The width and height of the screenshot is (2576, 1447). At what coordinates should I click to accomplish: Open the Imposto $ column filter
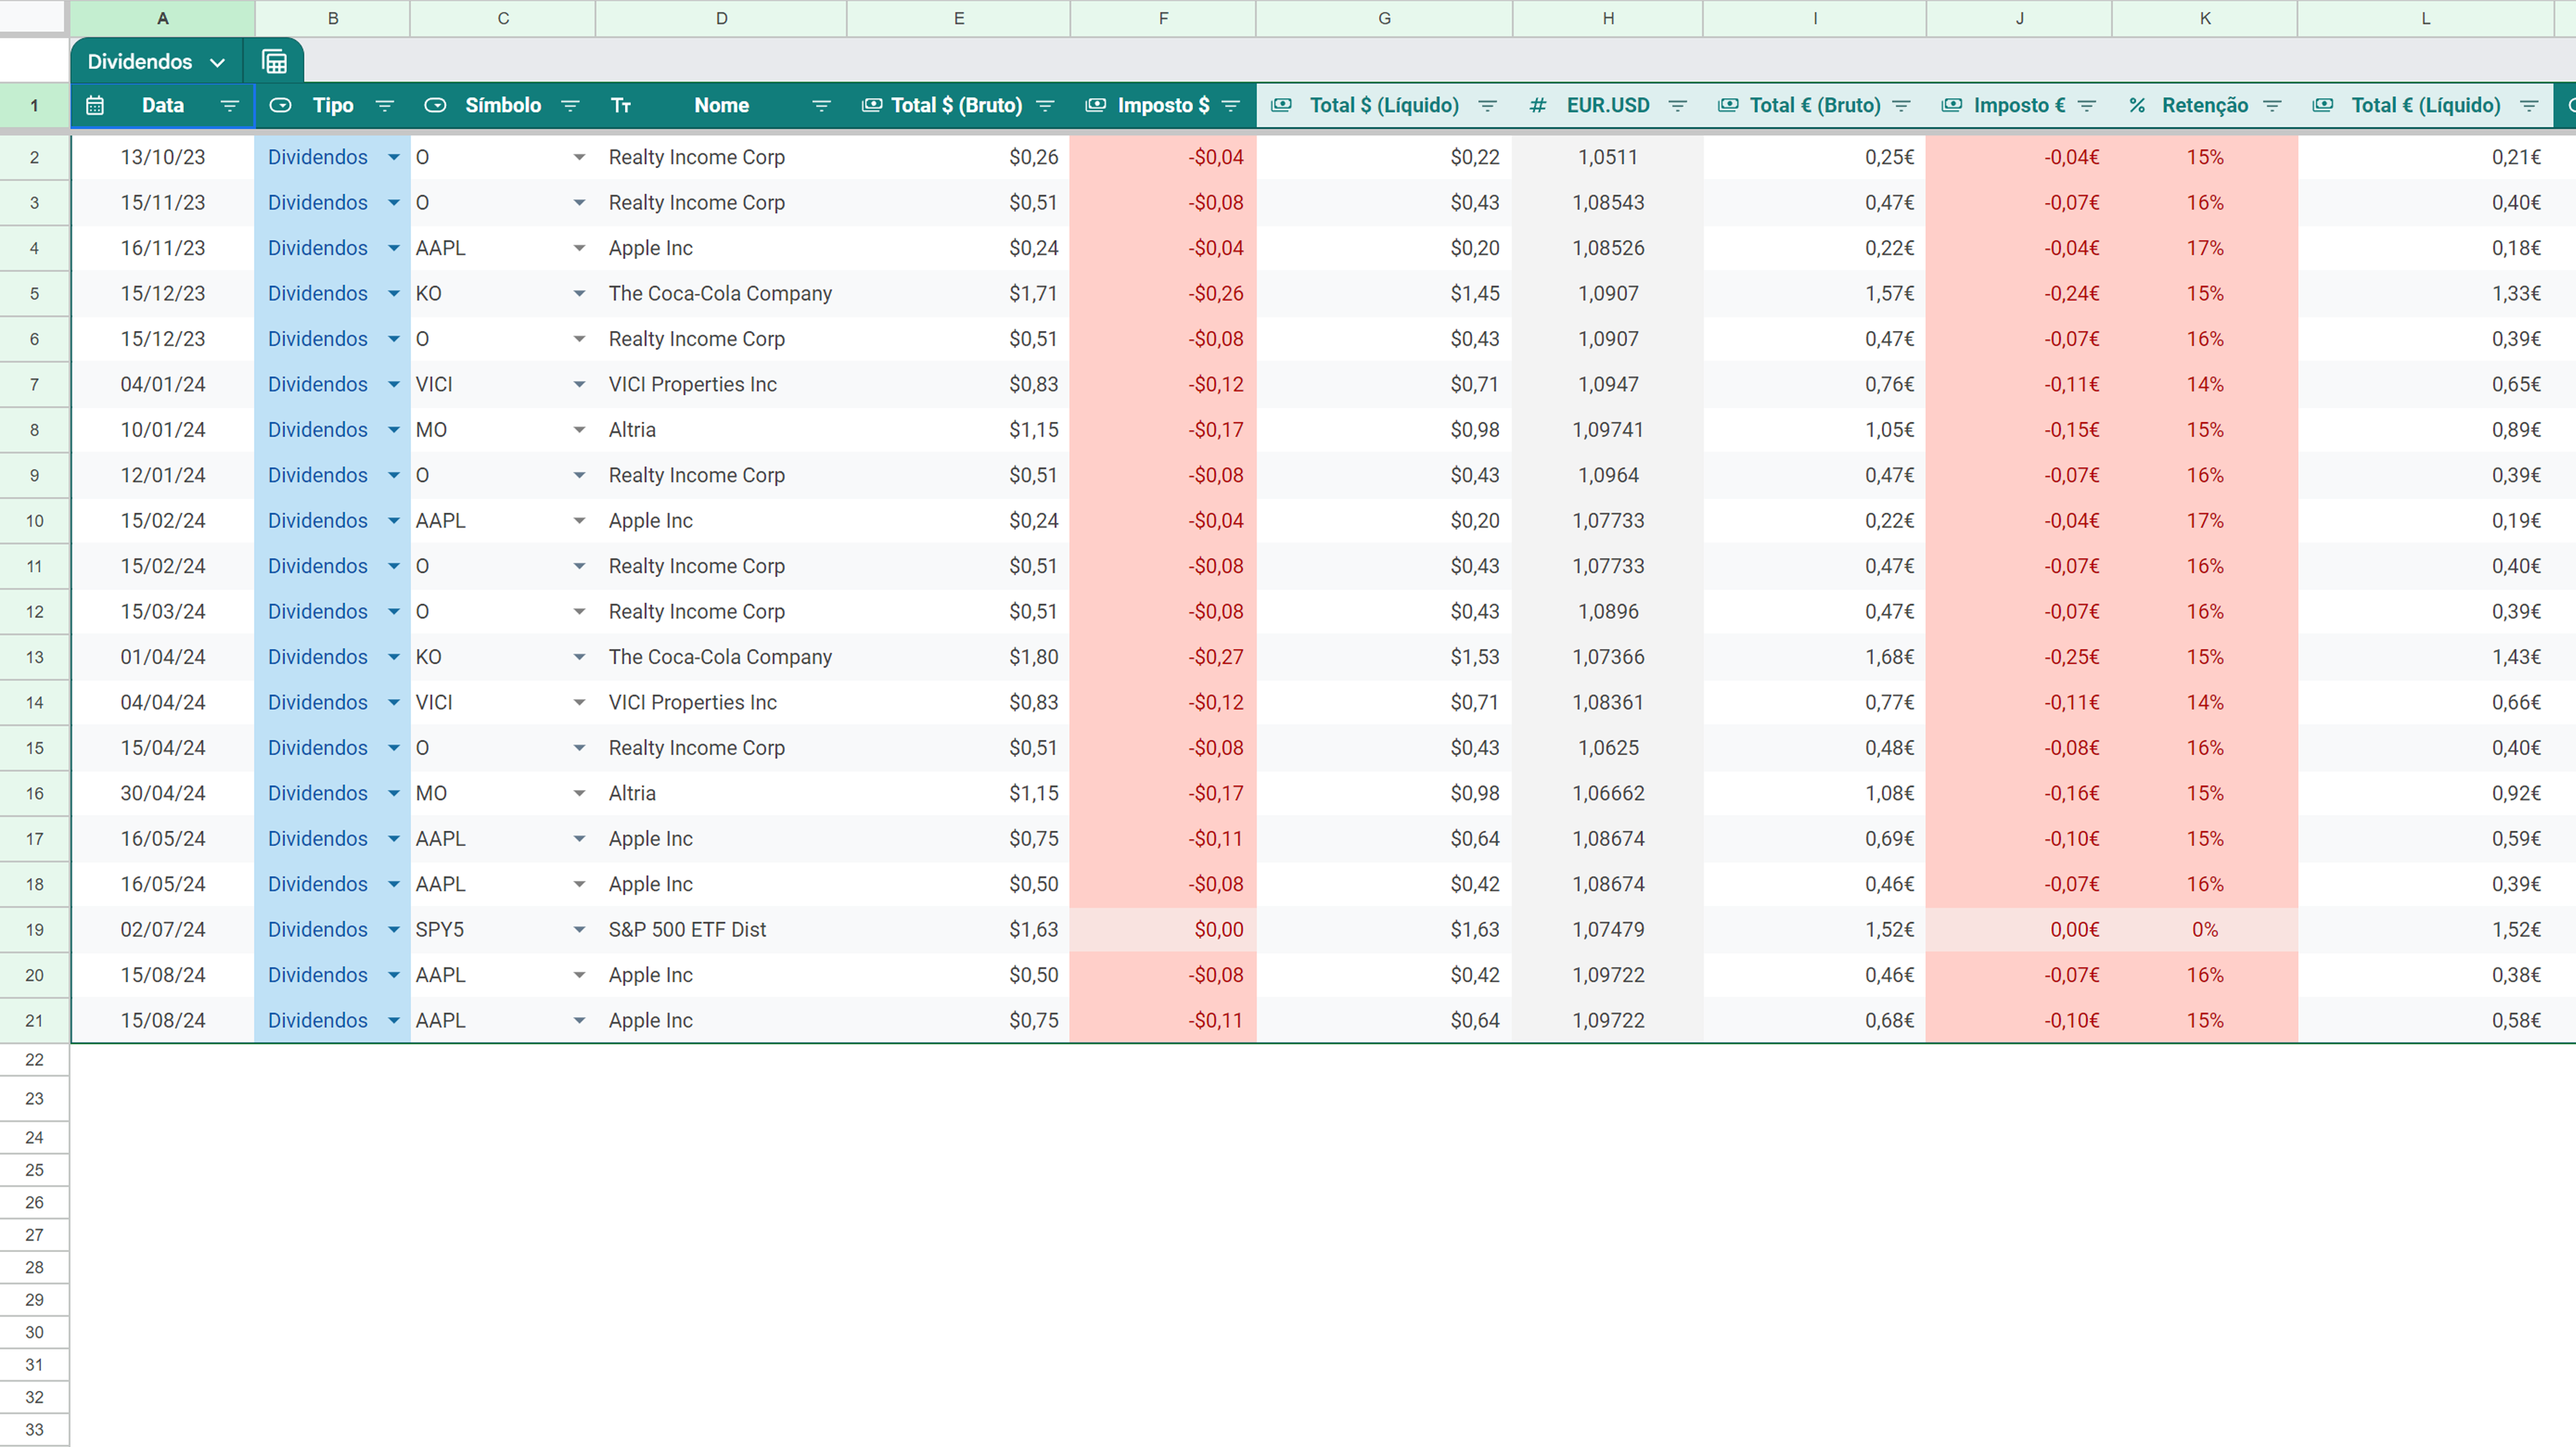[x=1231, y=106]
